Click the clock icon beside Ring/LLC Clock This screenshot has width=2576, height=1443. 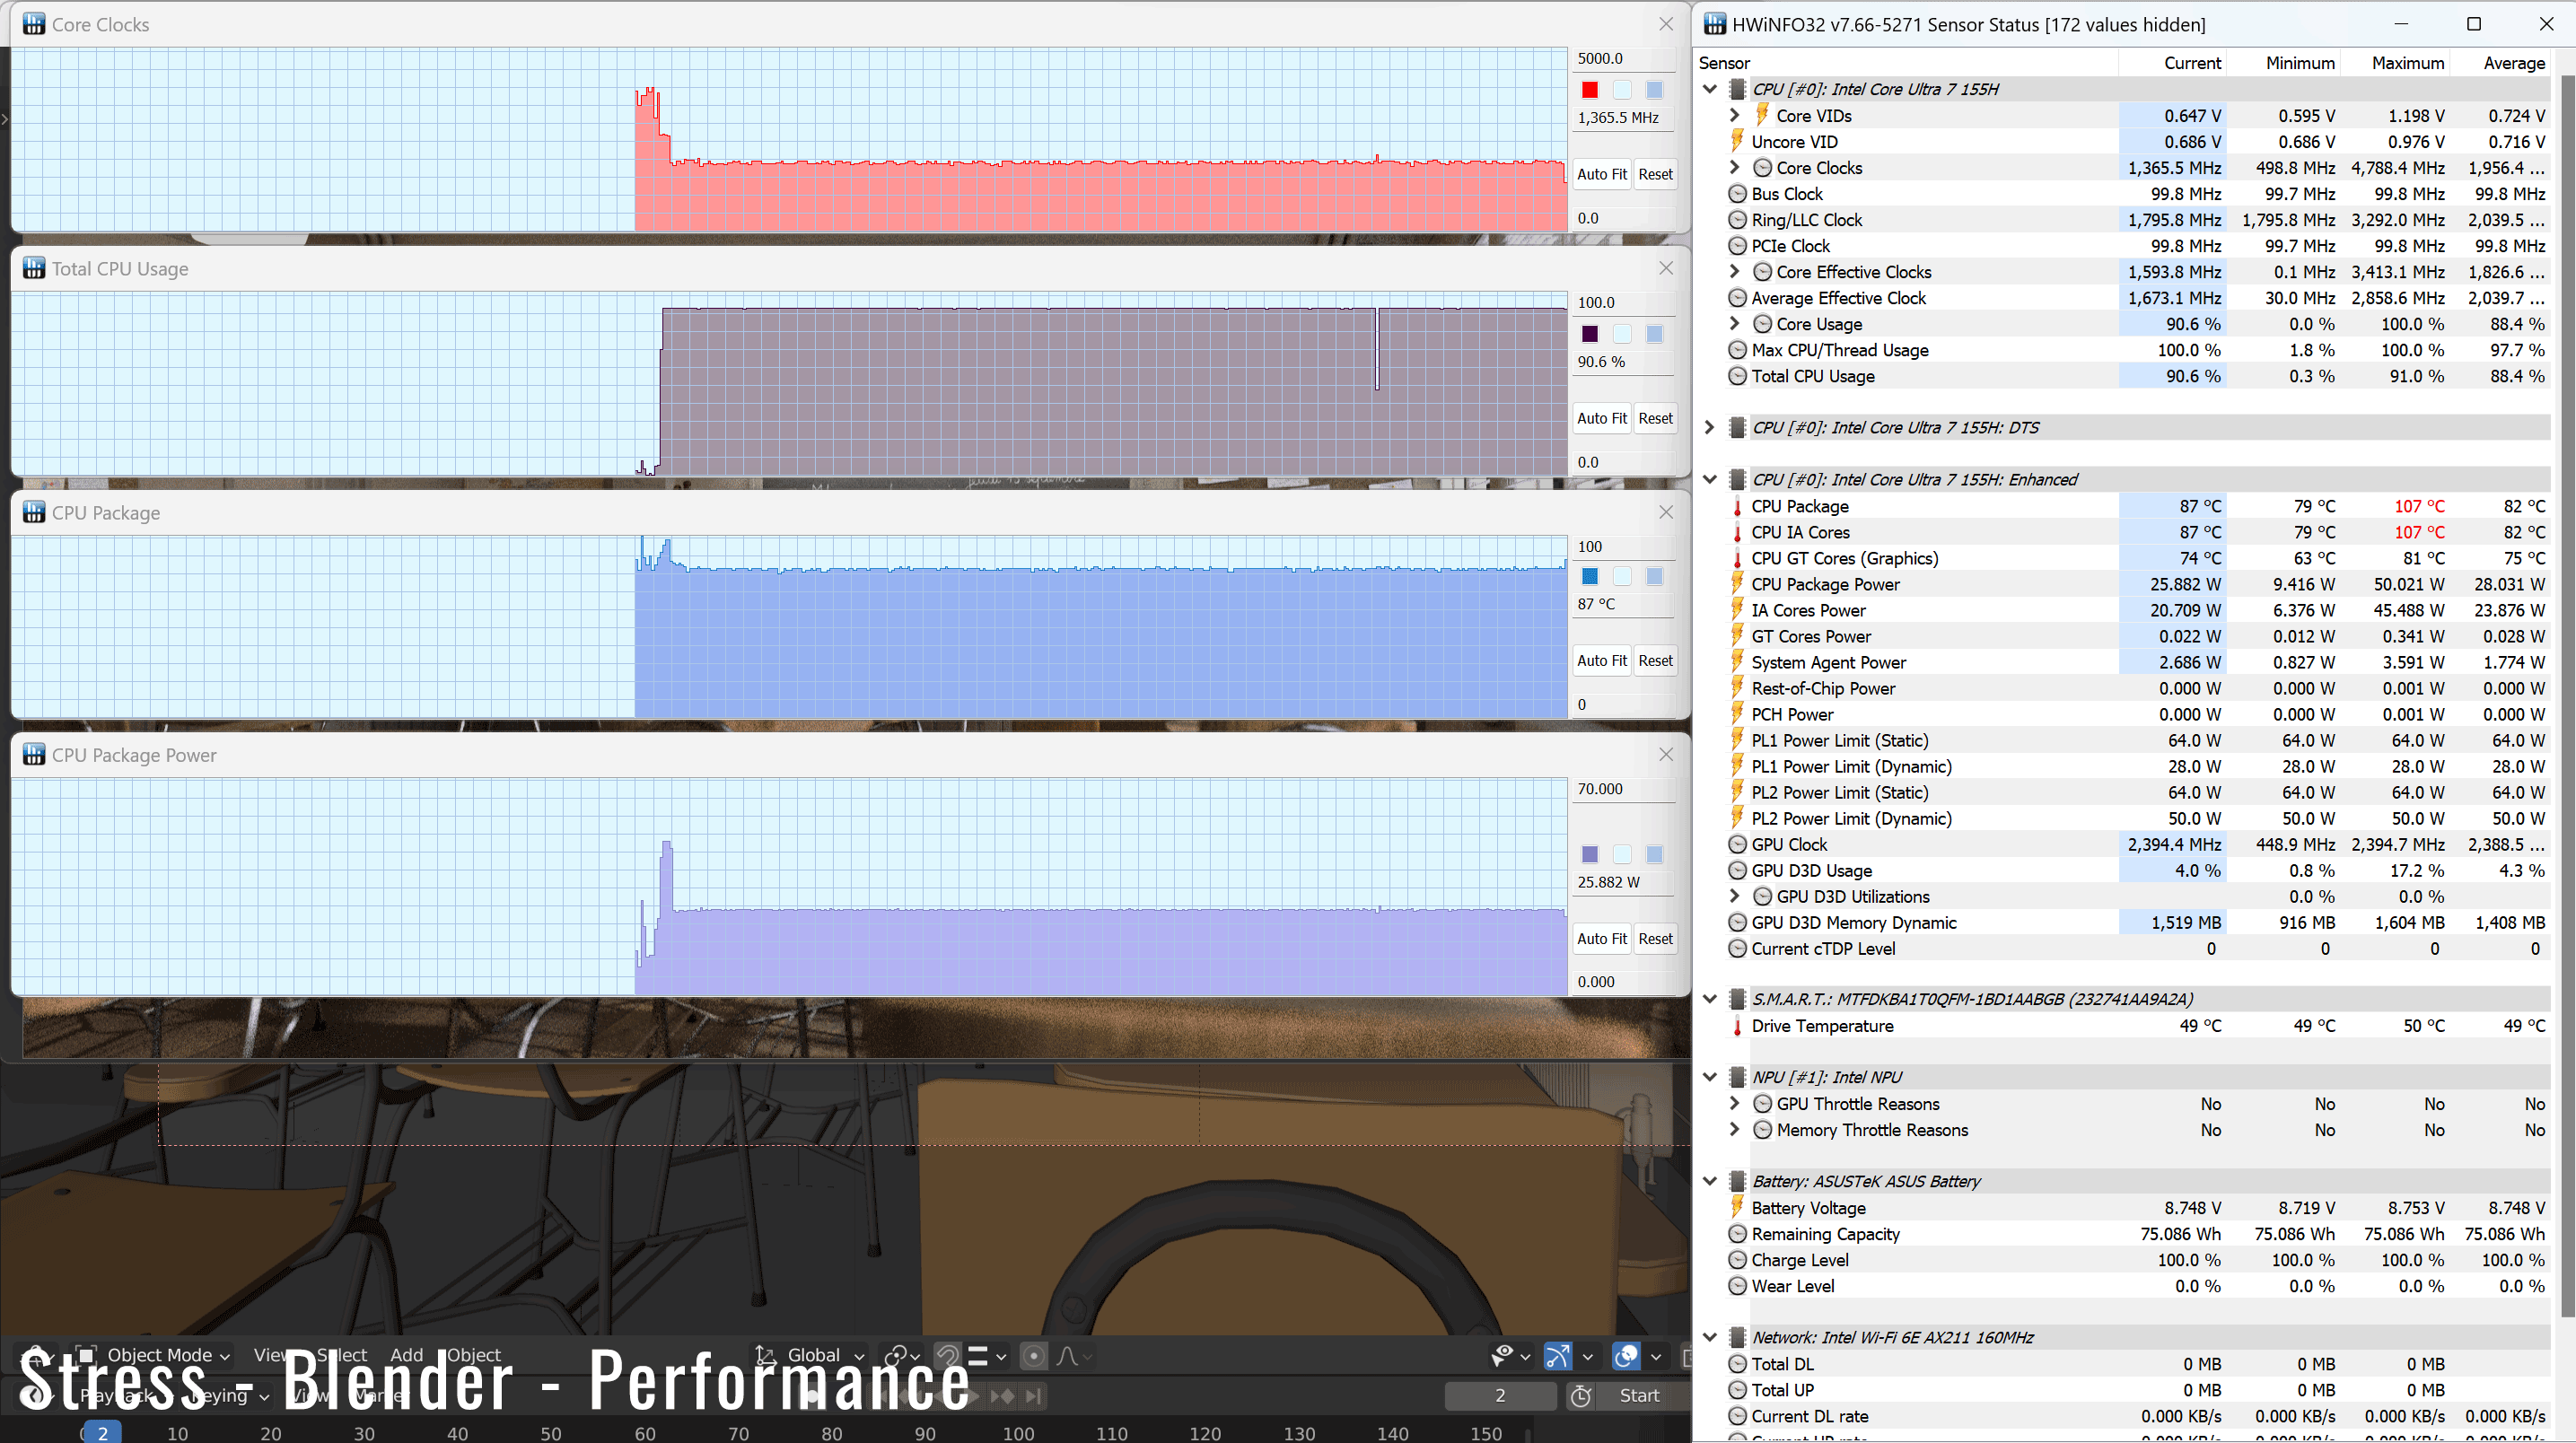click(1737, 219)
